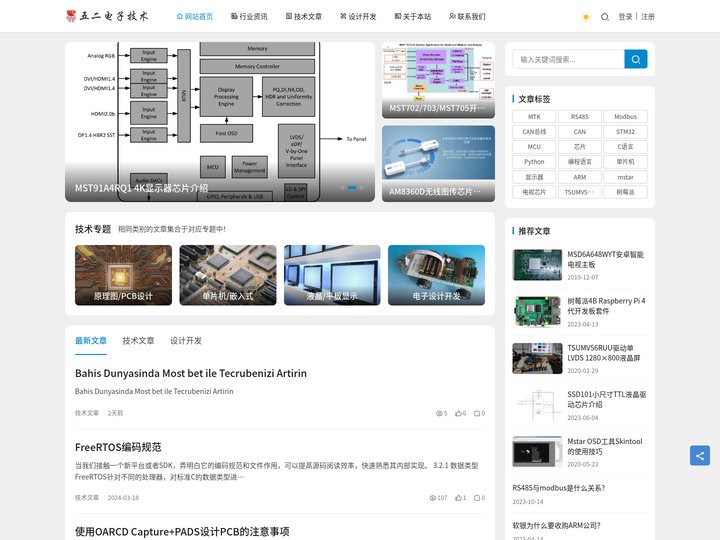720x540 pixels.
Task: Click the TSUMV5… tag
Action: pos(579,192)
